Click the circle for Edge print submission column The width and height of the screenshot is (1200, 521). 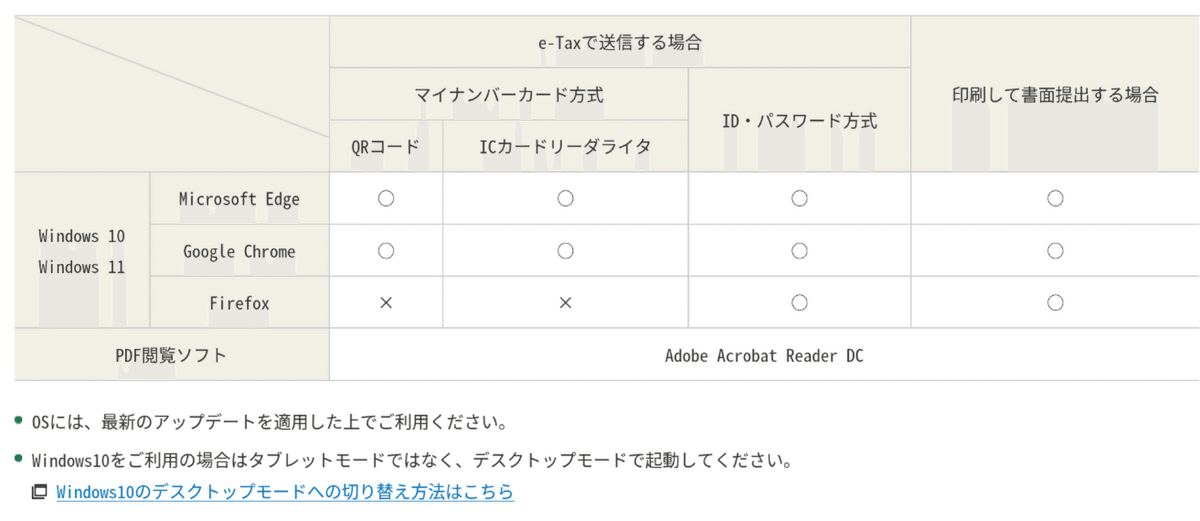(x=1055, y=198)
